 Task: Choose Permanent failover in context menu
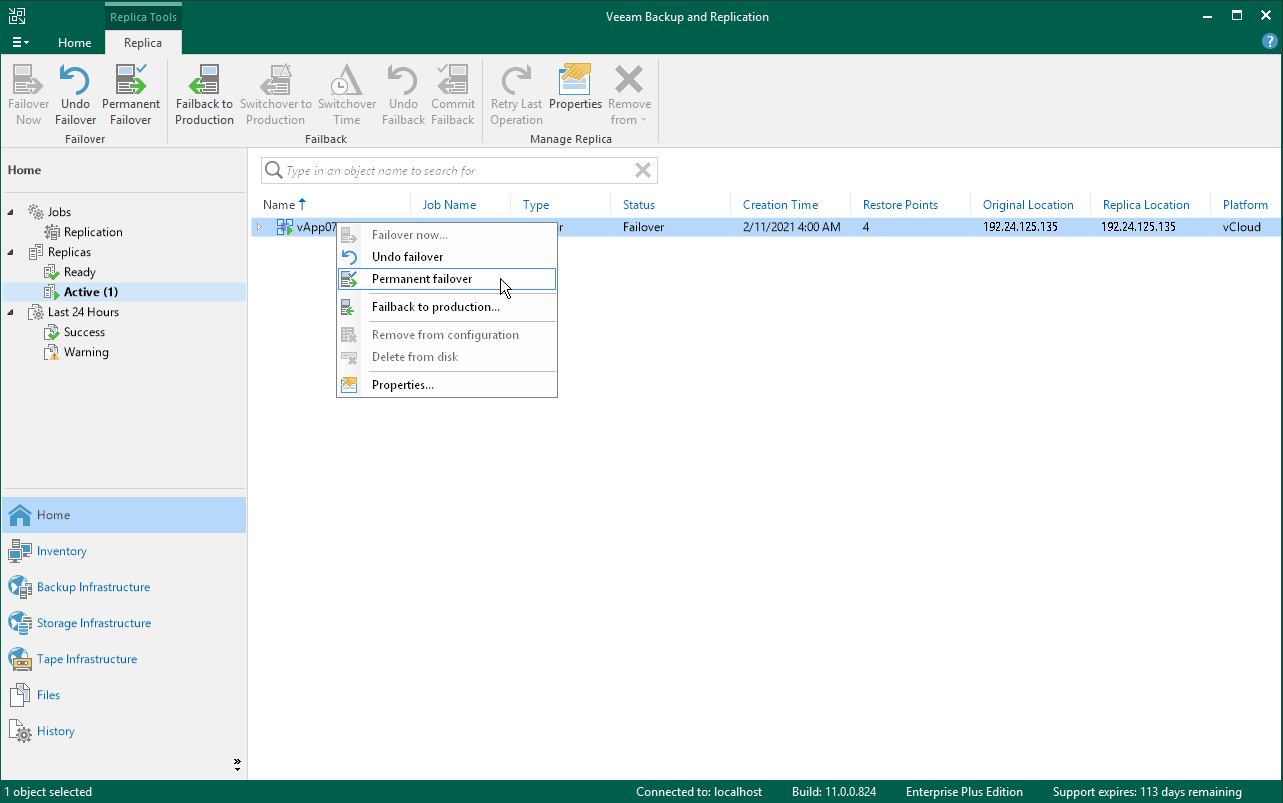(x=447, y=279)
